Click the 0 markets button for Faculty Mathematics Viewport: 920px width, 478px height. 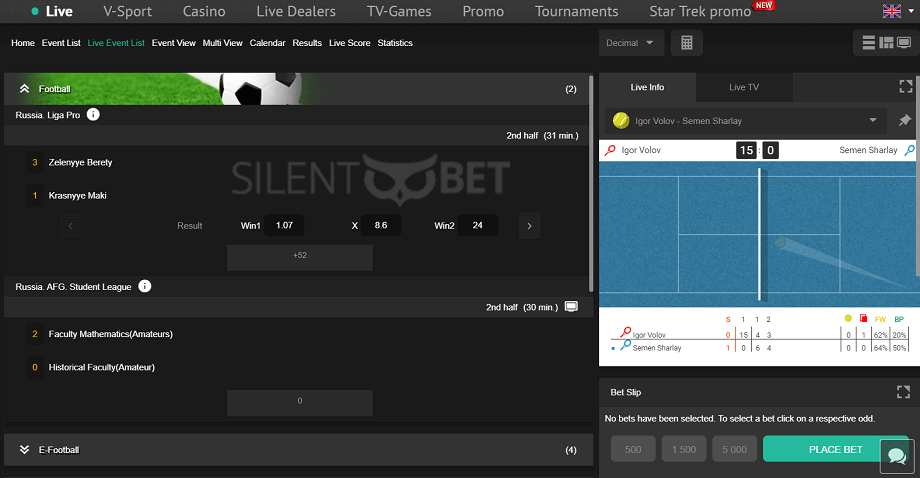point(300,403)
